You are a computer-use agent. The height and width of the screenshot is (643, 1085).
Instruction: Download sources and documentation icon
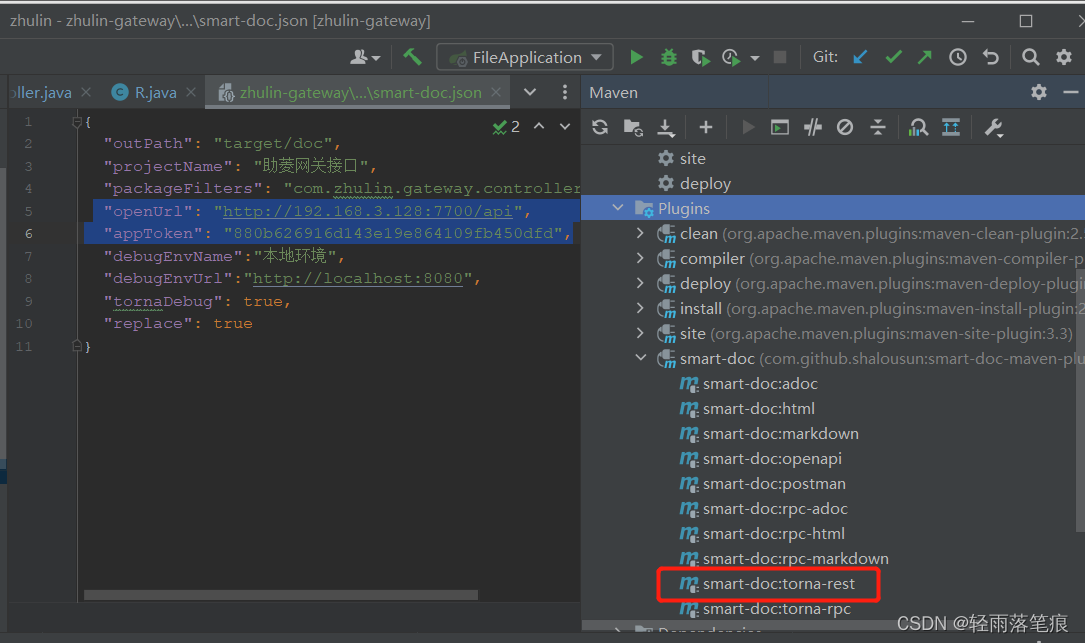pos(666,127)
